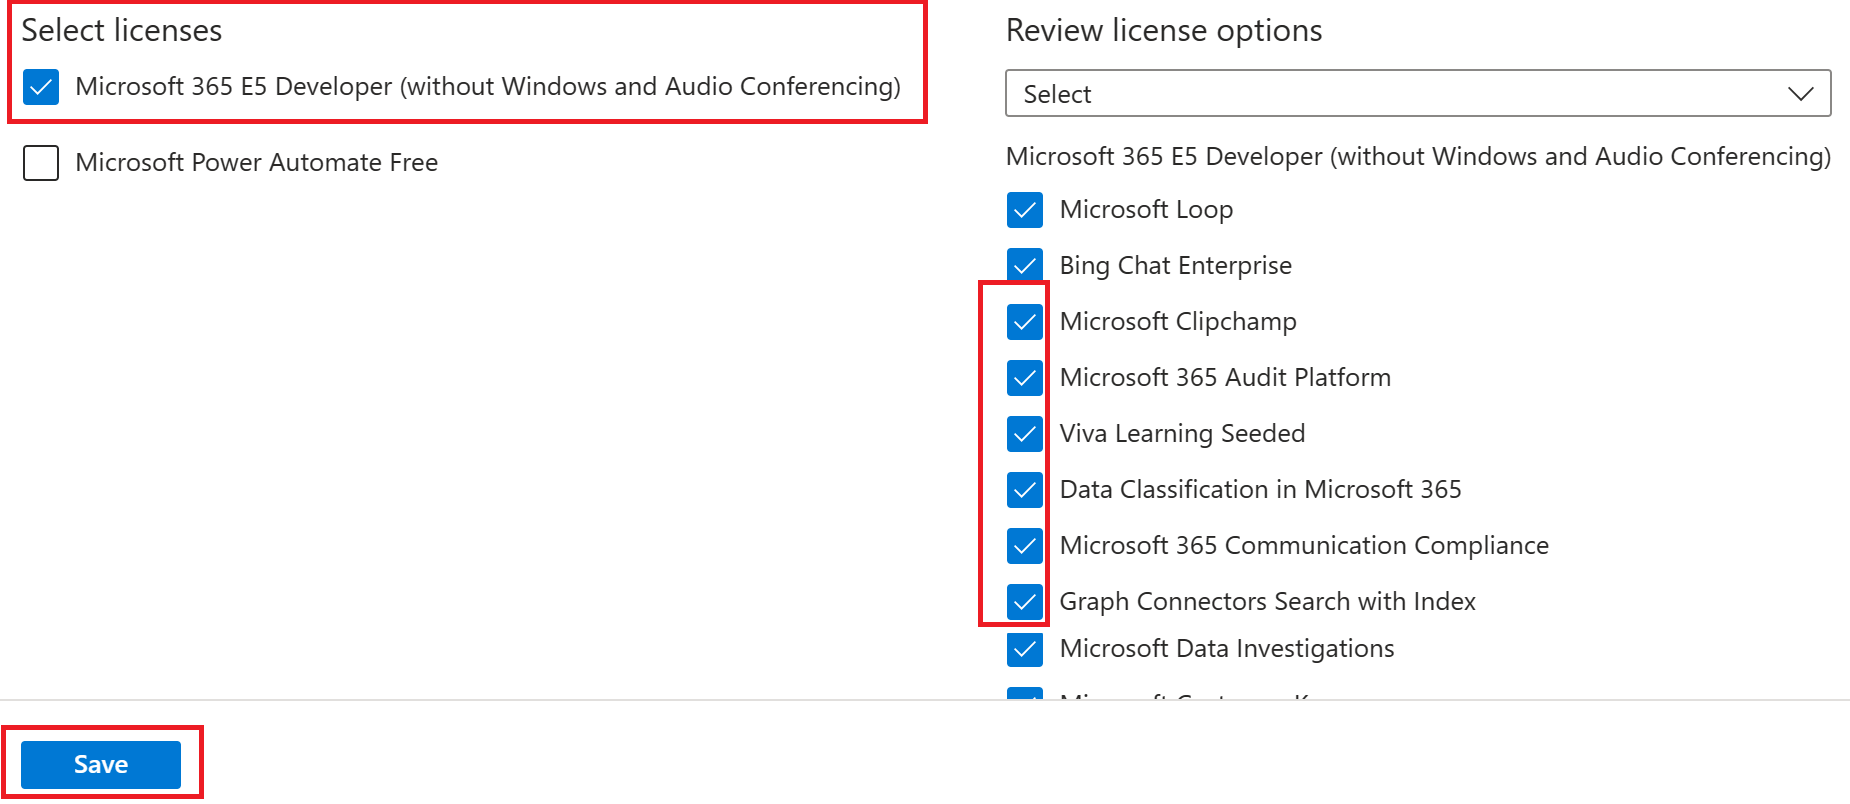
Task: Click the Viva Learning Seeded label
Action: (x=1181, y=434)
